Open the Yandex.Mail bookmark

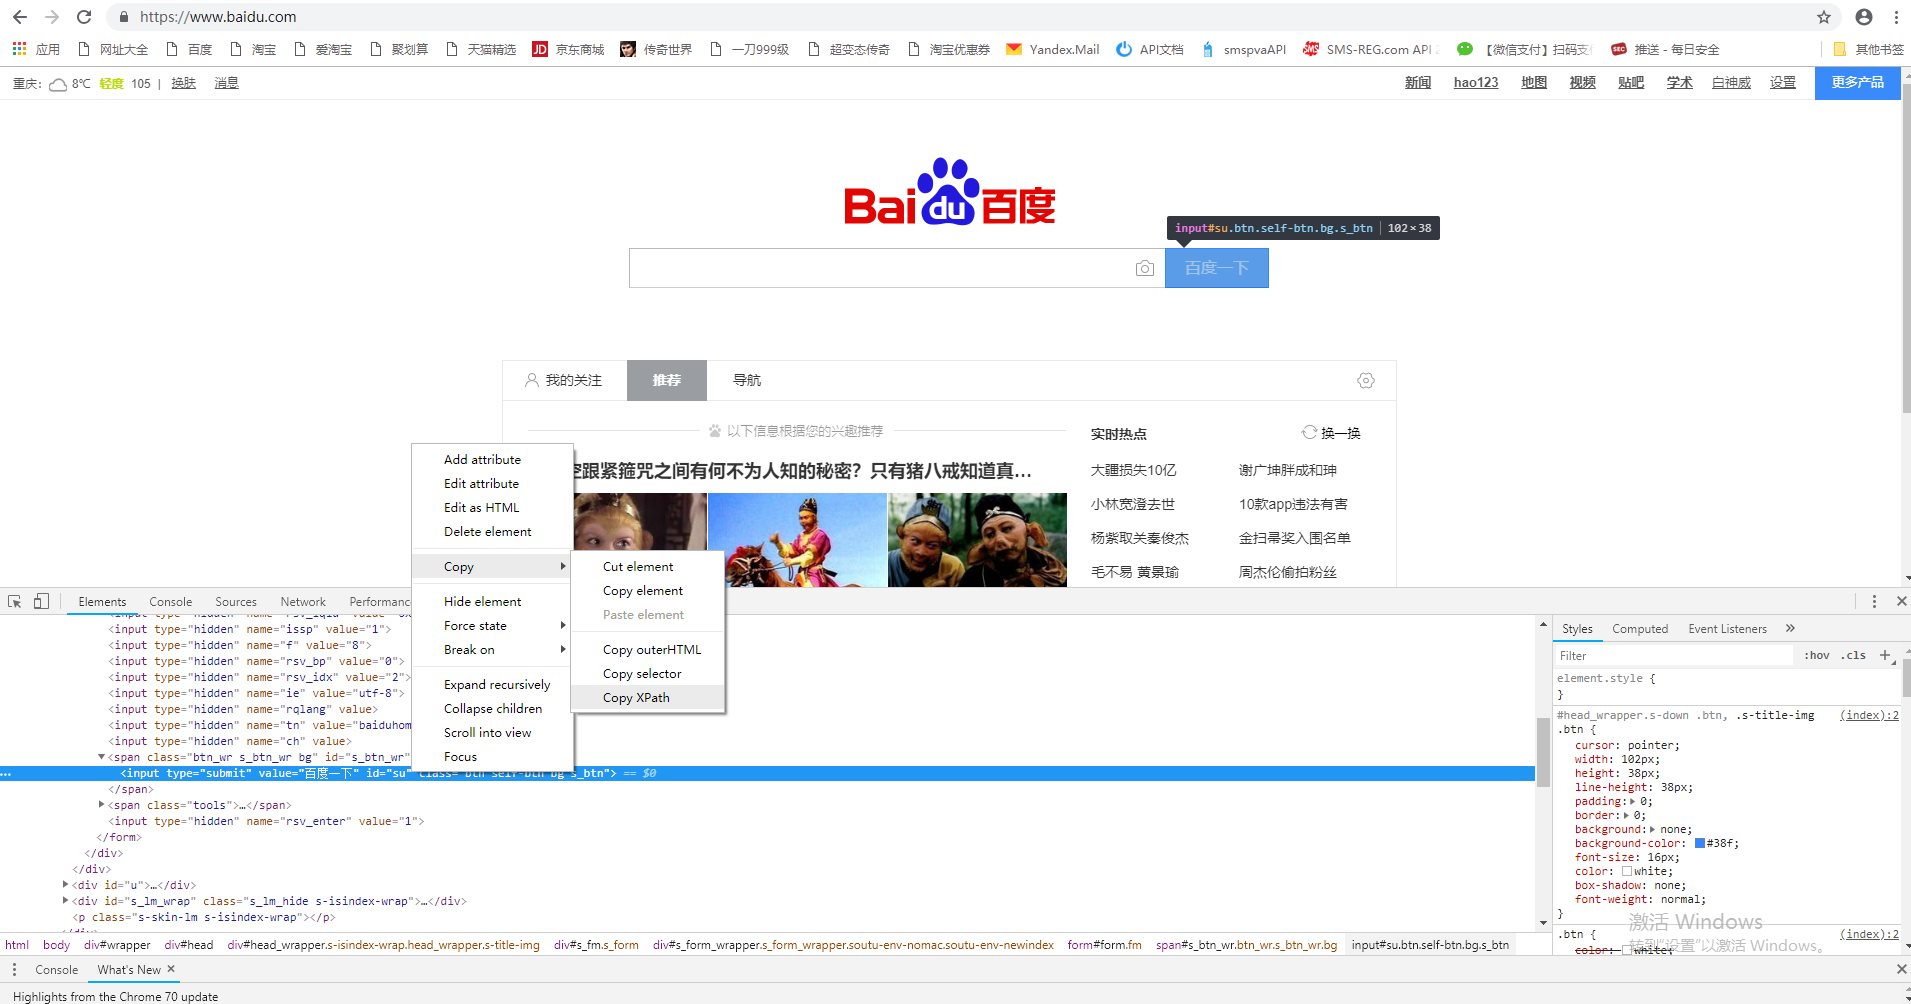pyautogui.click(x=1053, y=49)
